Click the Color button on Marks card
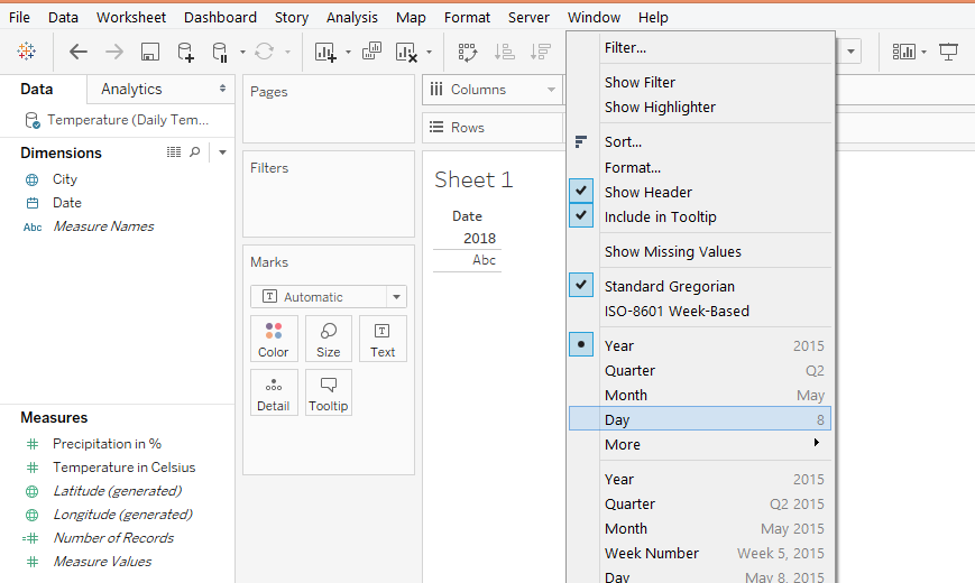 (273, 339)
